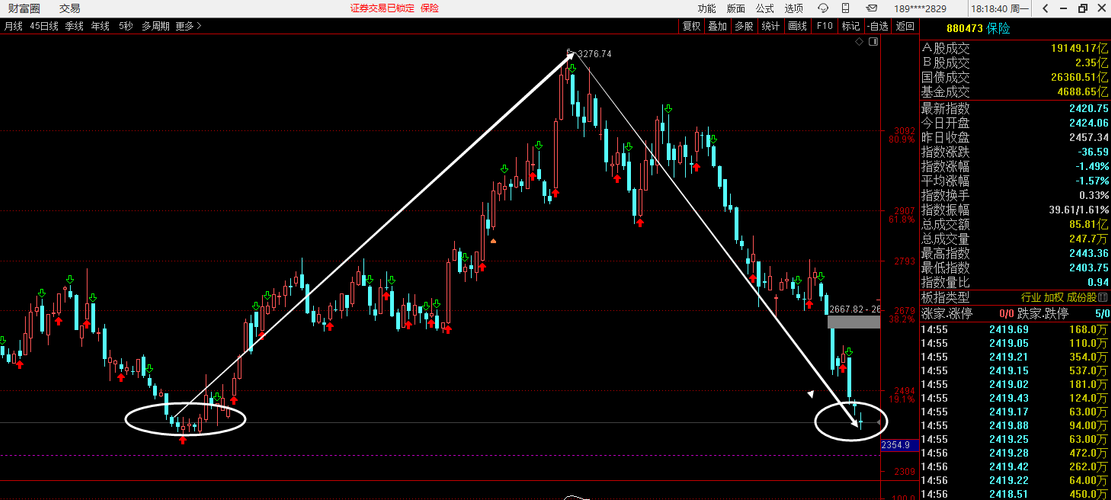This screenshot has height=500, width=1111.
Task: Select the 年线 period
Action: pos(100,25)
